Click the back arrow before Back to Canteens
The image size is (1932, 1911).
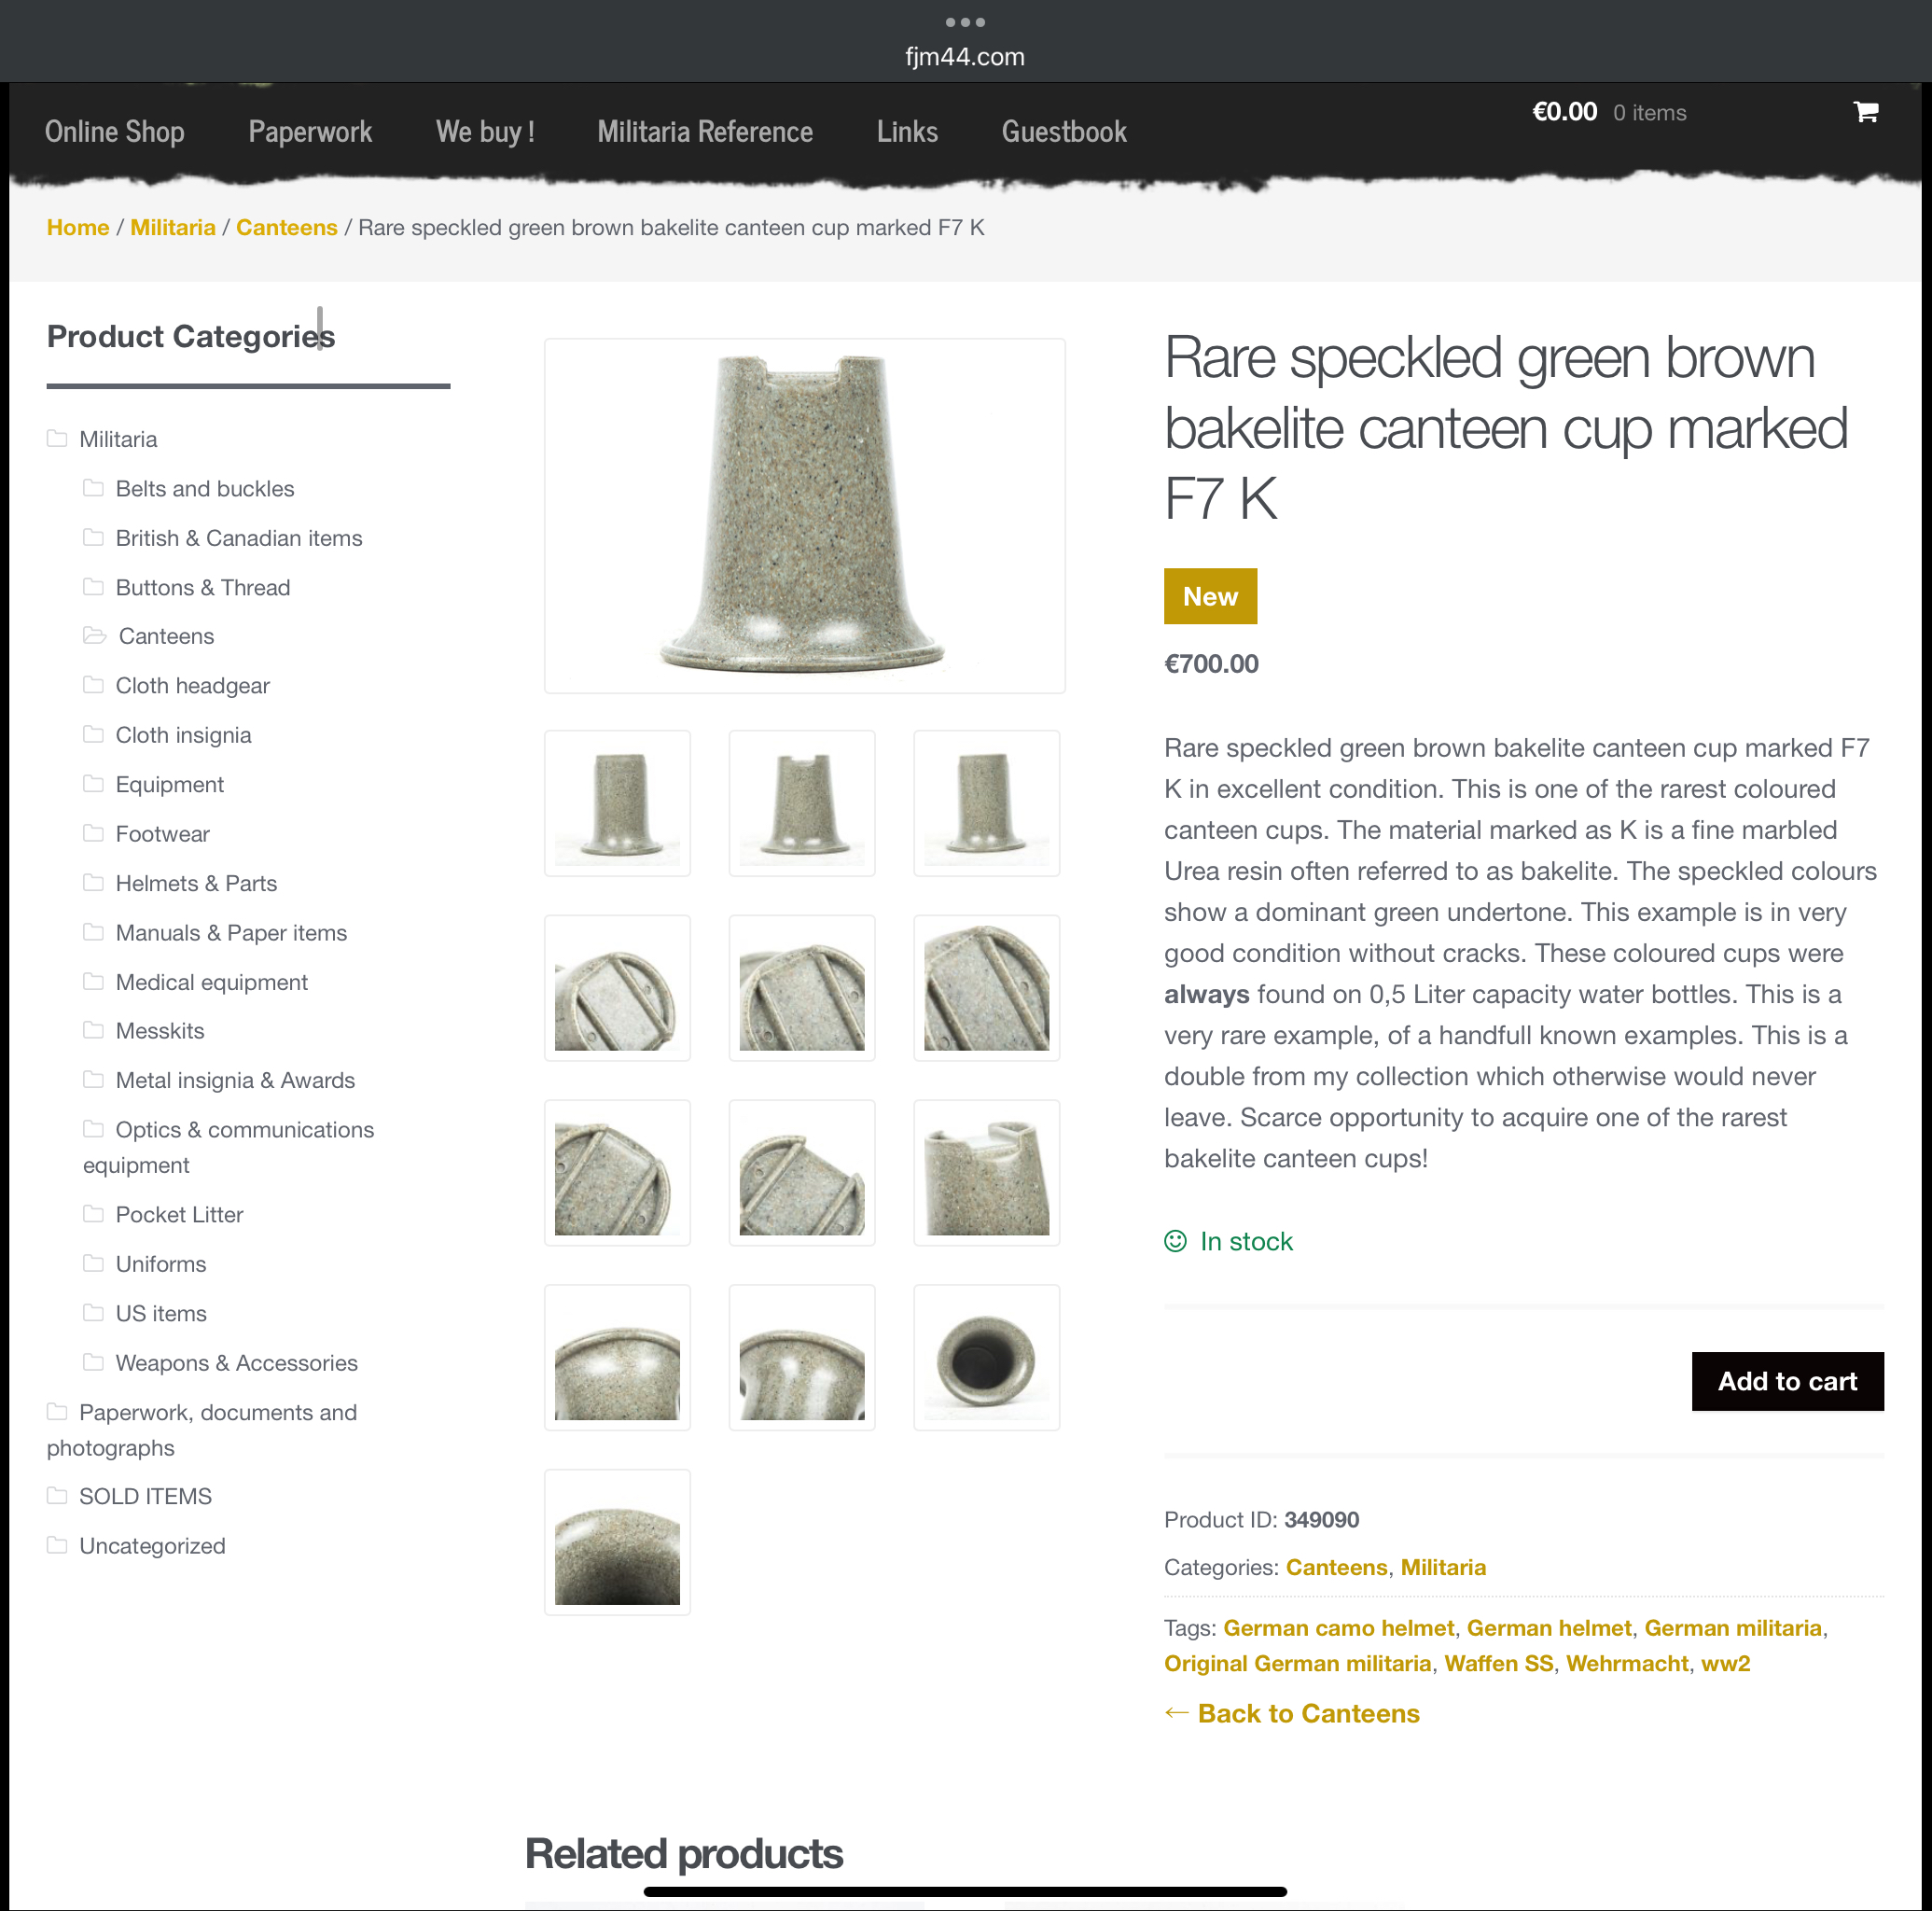click(x=1176, y=1713)
